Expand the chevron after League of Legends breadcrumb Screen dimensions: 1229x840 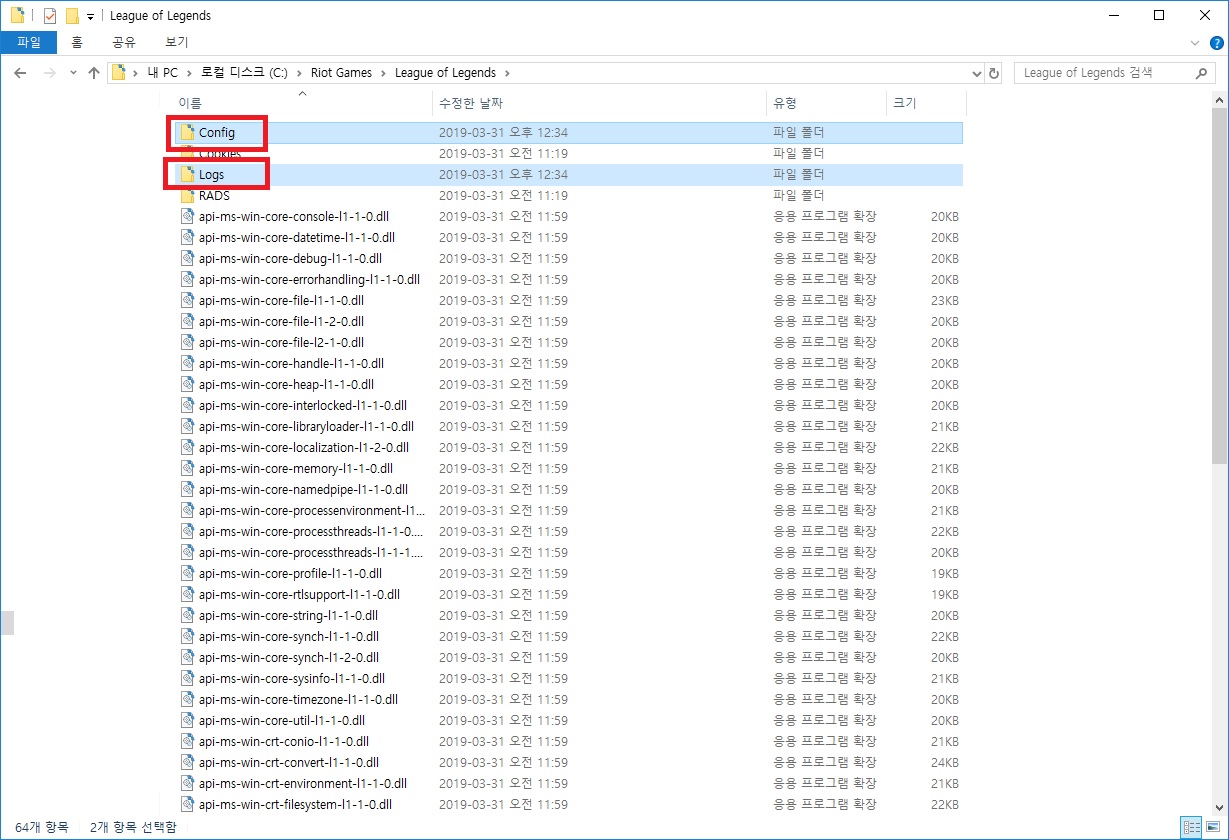(x=507, y=73)
